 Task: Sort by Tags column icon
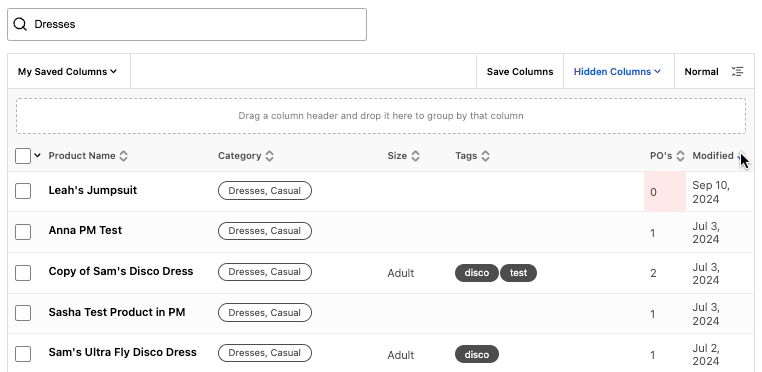(x=485, y=156)
